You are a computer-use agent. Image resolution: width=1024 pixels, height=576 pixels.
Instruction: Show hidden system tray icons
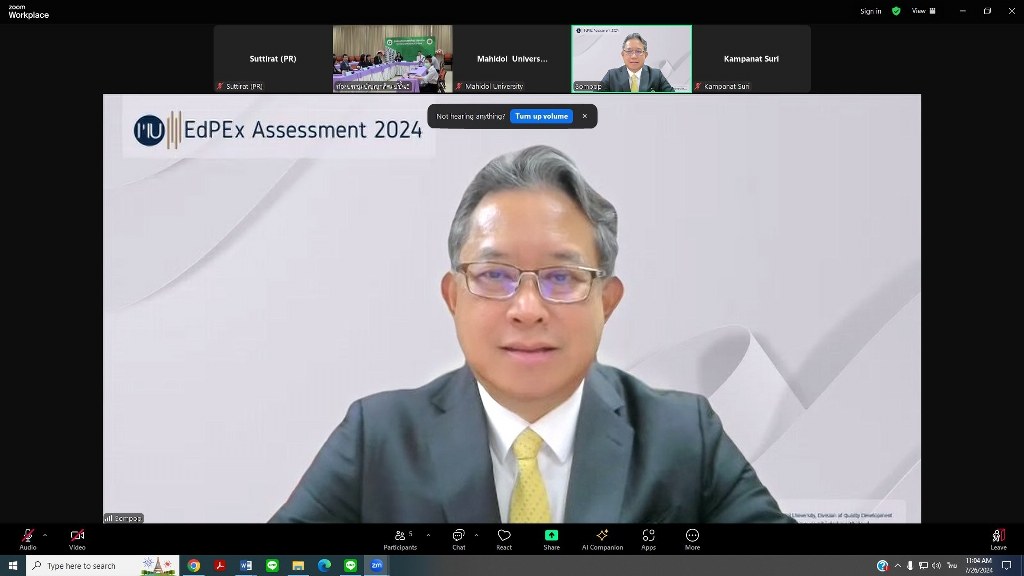[x=898, y=566]
